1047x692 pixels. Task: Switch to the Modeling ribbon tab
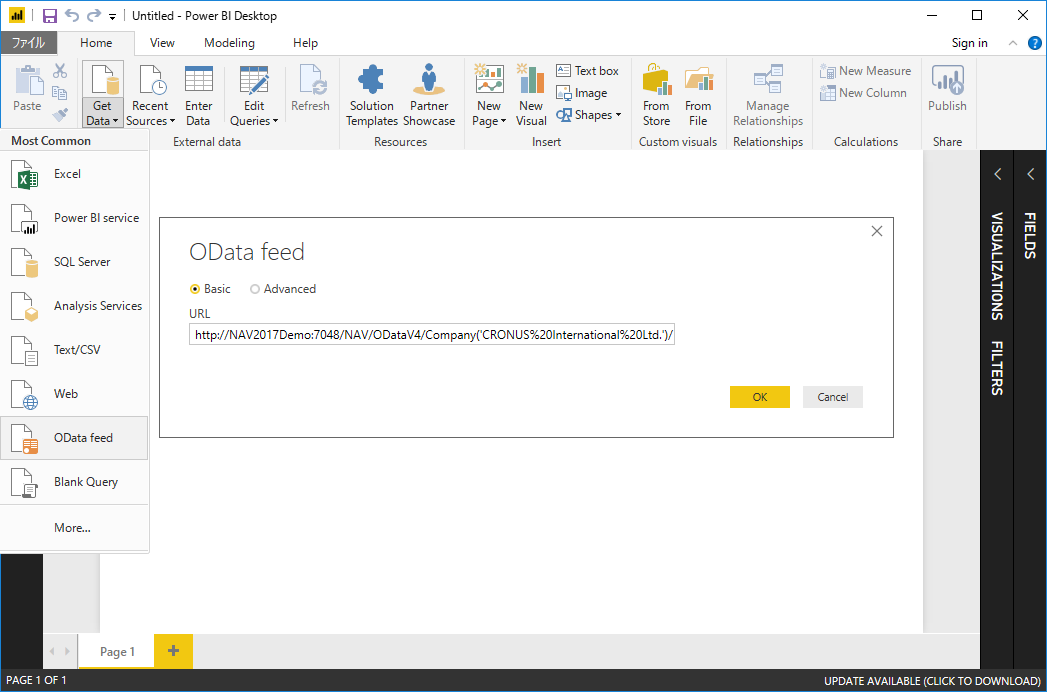(229, 43)
